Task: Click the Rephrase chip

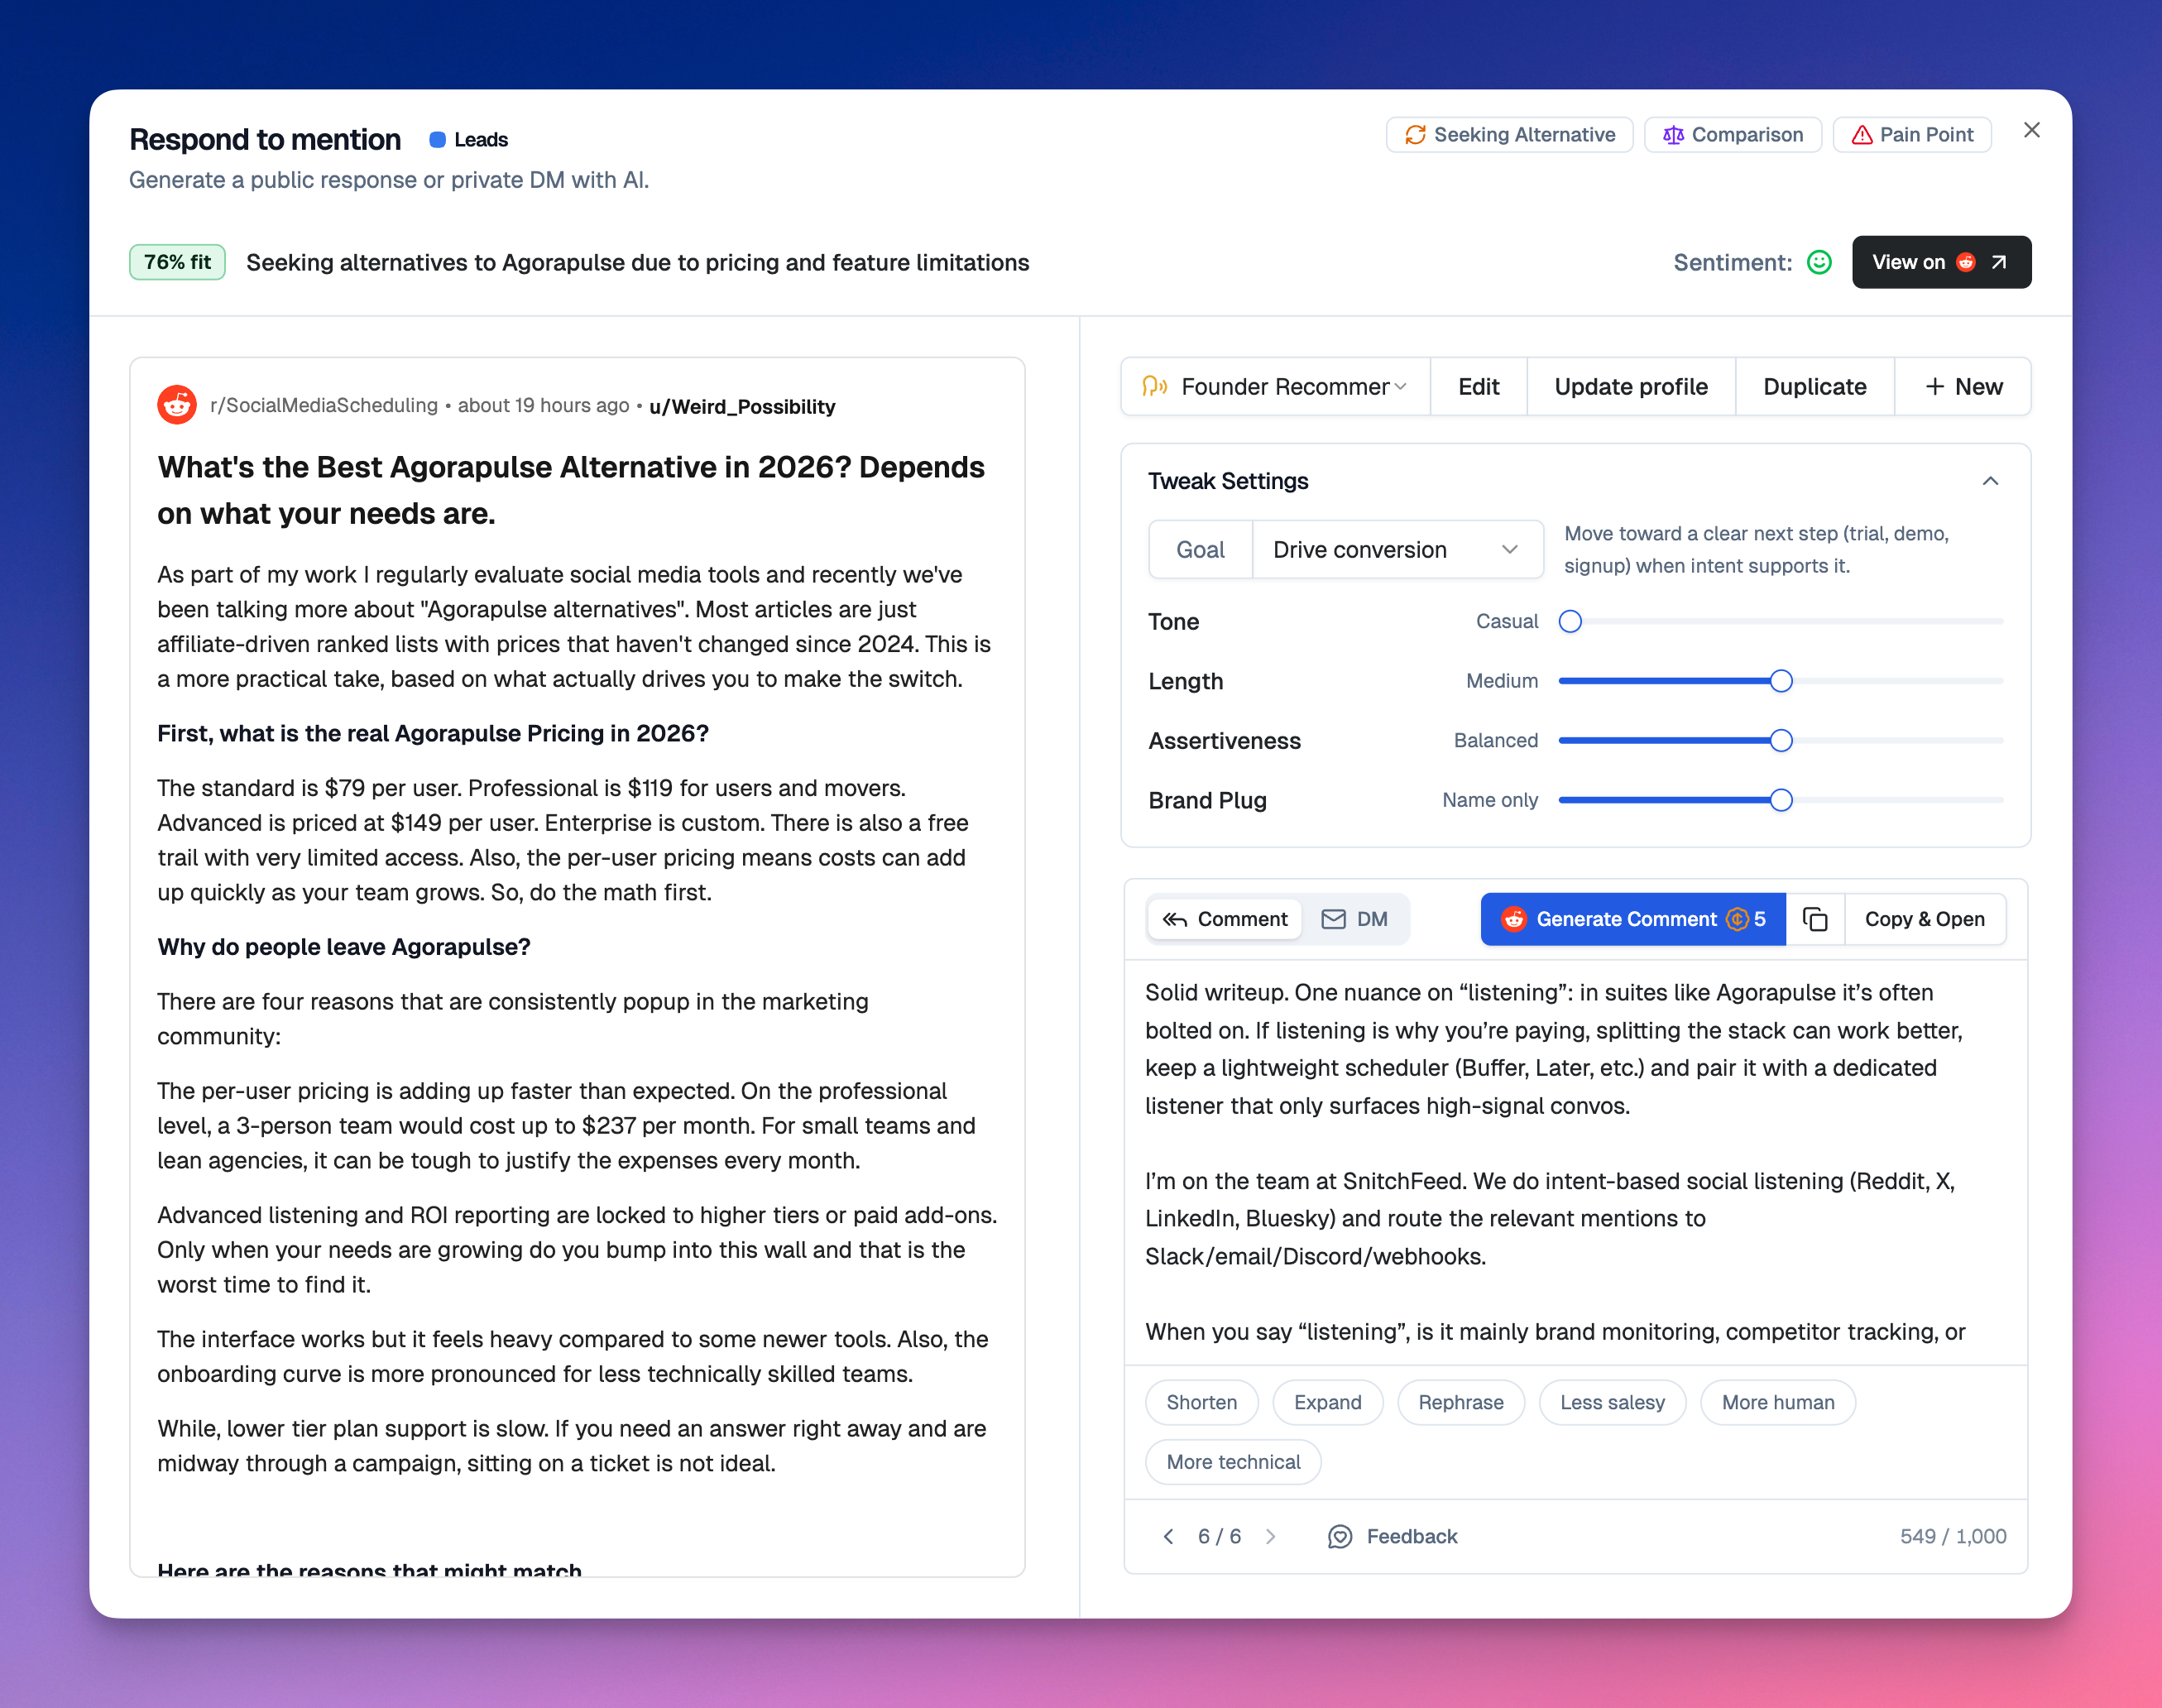Action: point(1460,1402)
